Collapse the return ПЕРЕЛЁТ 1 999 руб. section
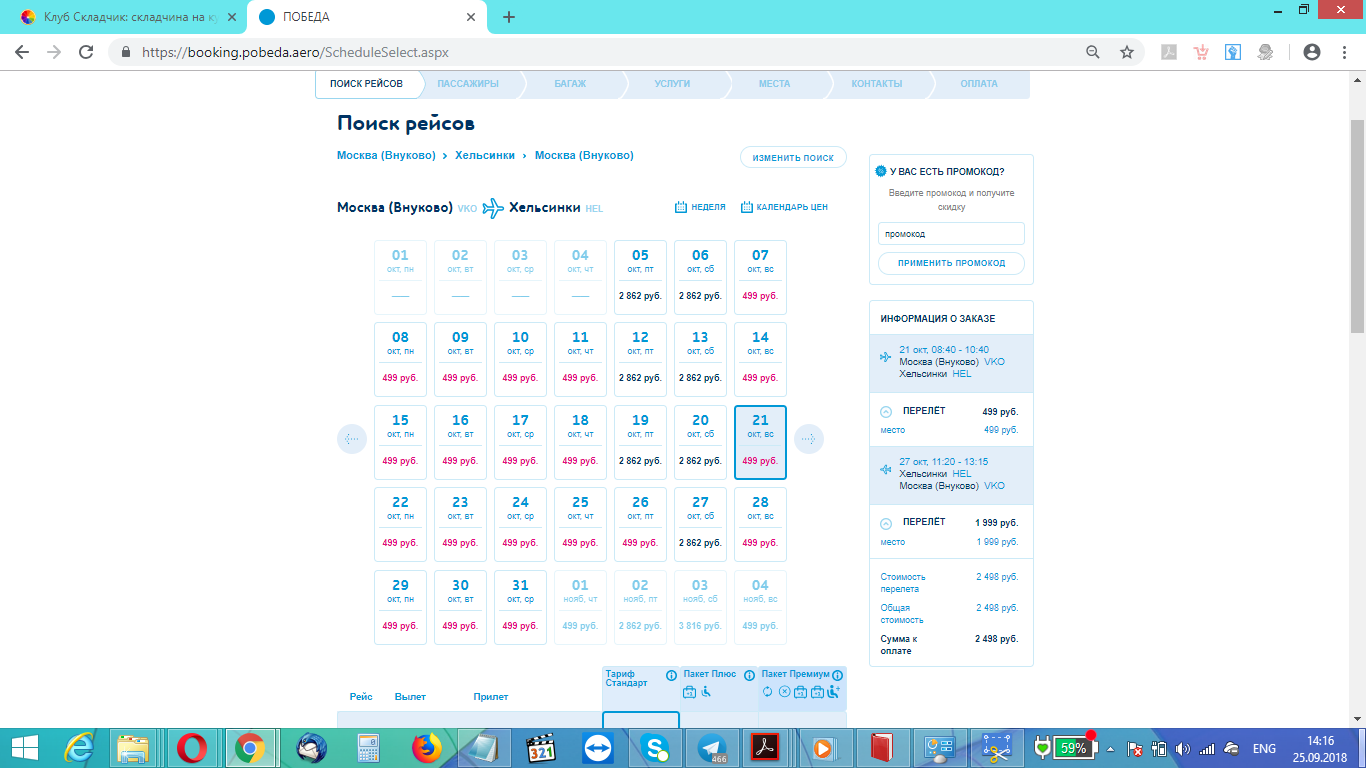1366x768 pixels. point(886,524)
